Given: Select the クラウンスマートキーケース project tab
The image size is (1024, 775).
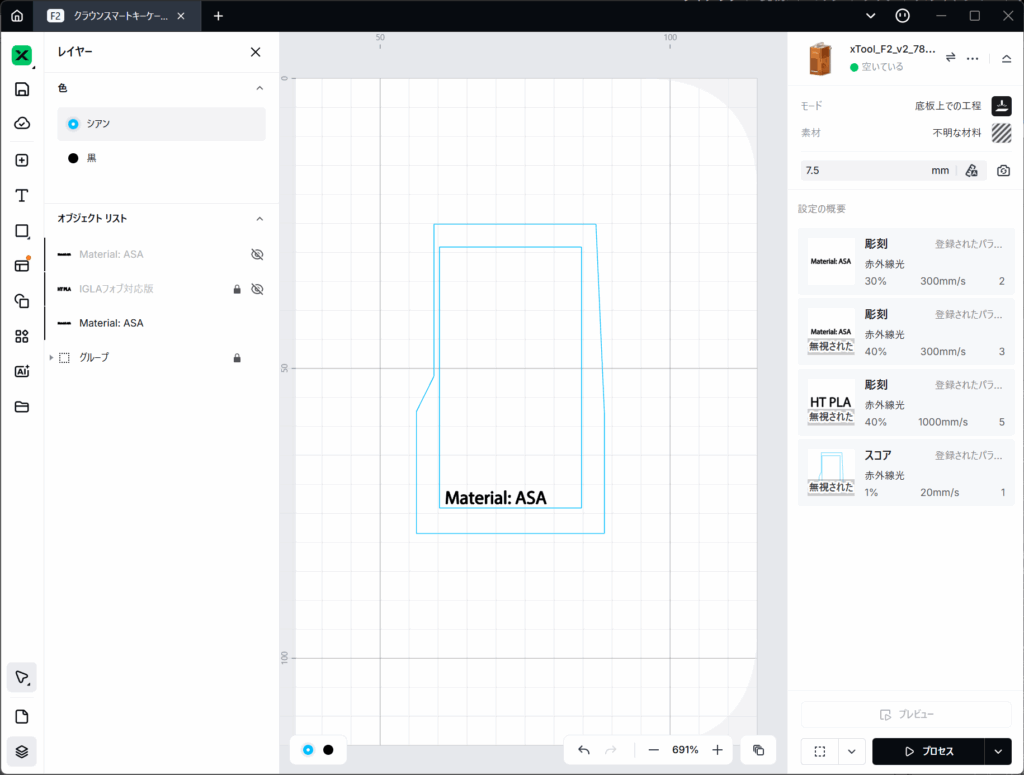Looking at the screenshot, I should tap(122, 16).
